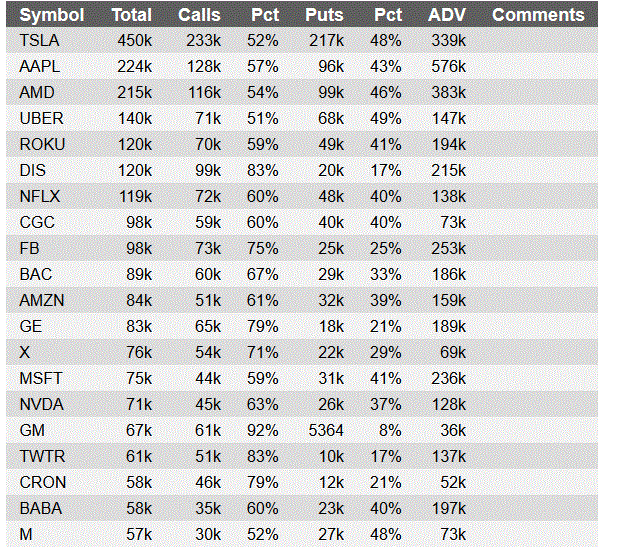Select the AMD row symbol
Viewport: 638px width, 559px height.
click(x=37, y=93)
